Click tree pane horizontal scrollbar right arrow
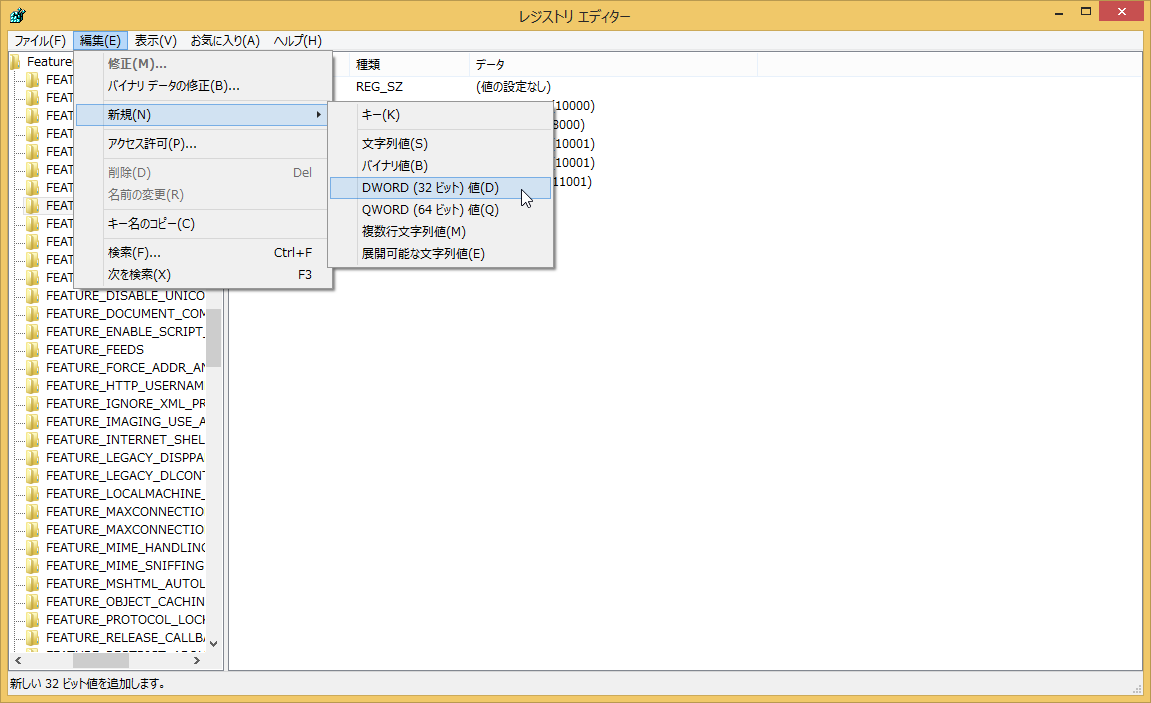This screenshot has height=703, width=1151. click(x=196, y=661)
